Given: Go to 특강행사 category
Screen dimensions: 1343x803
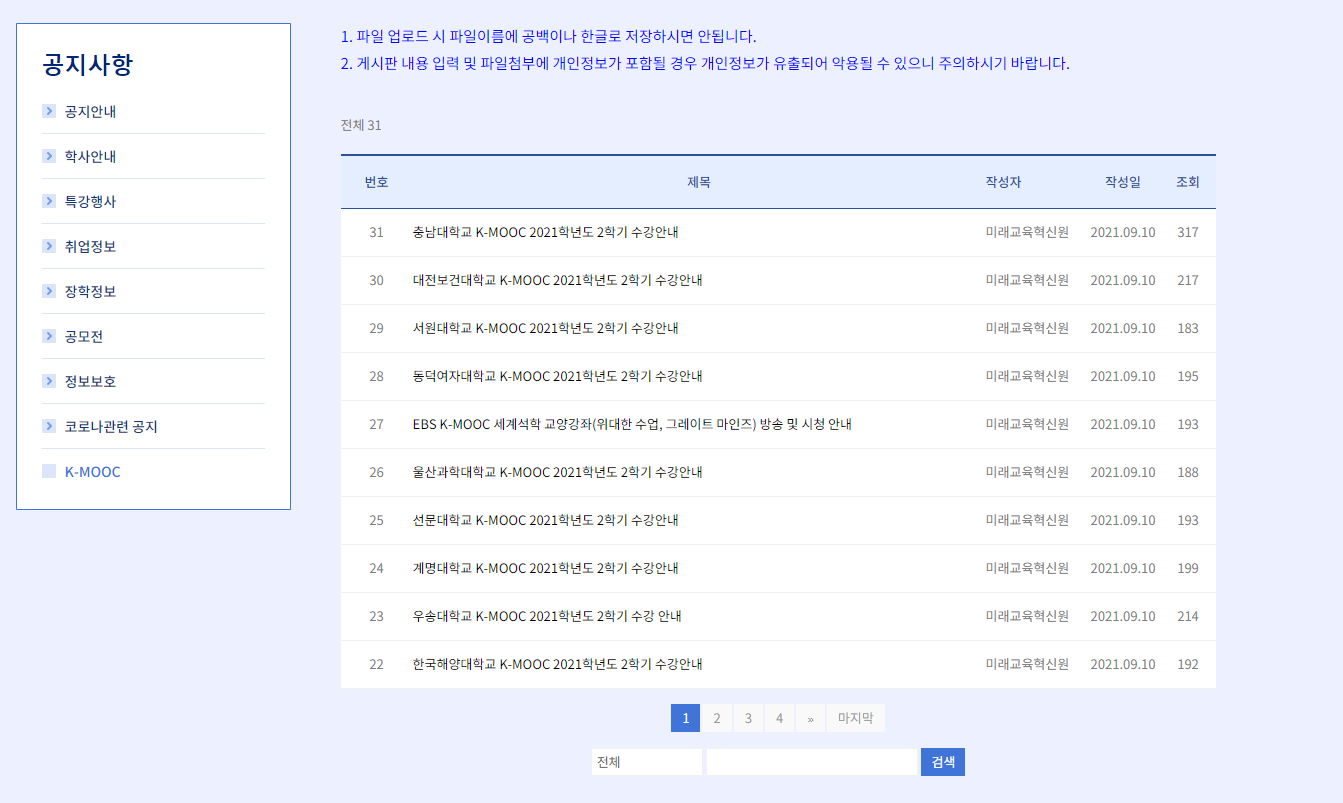Looking at the screenshot, I should point(90,201).
